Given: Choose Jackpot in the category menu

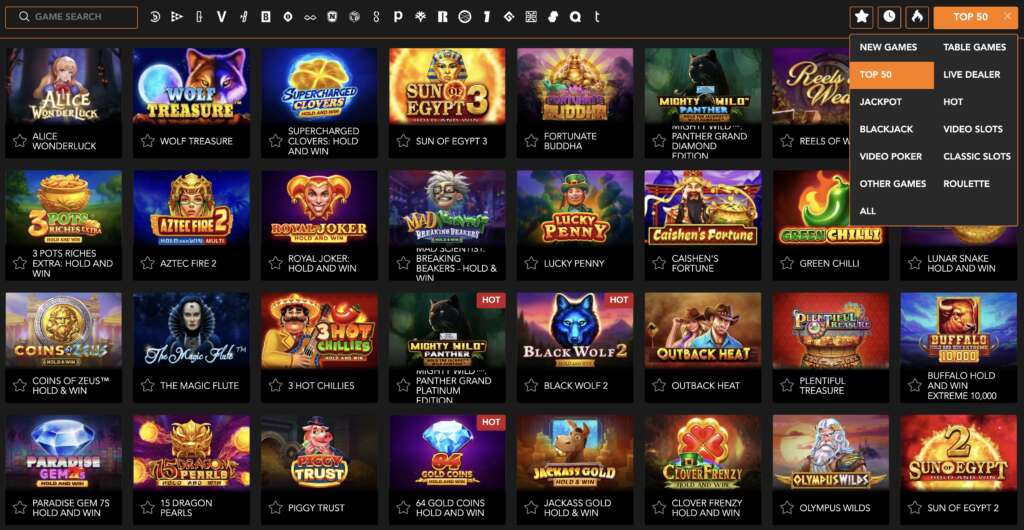Looking at the screenshot, I should [x=880, y=102].
